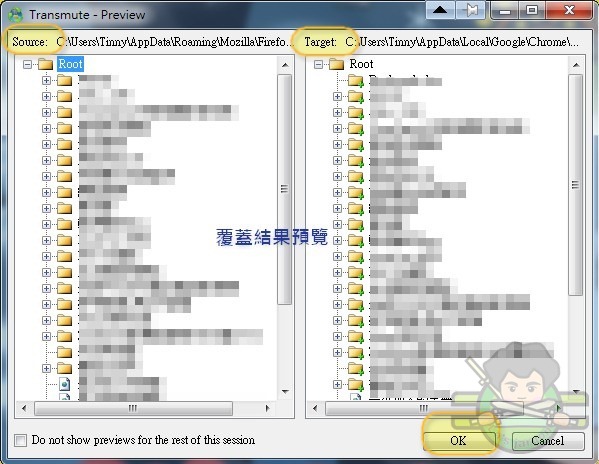Collapse the Source Root node
This screenshot has width=599, height=464.
coord(27,65)
